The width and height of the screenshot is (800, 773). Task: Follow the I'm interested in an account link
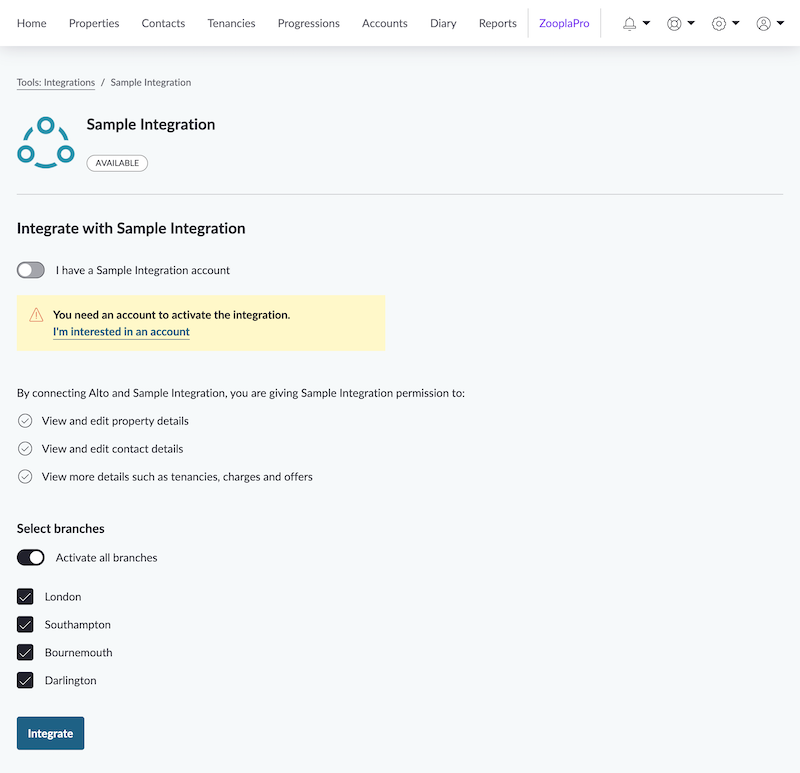121,332
